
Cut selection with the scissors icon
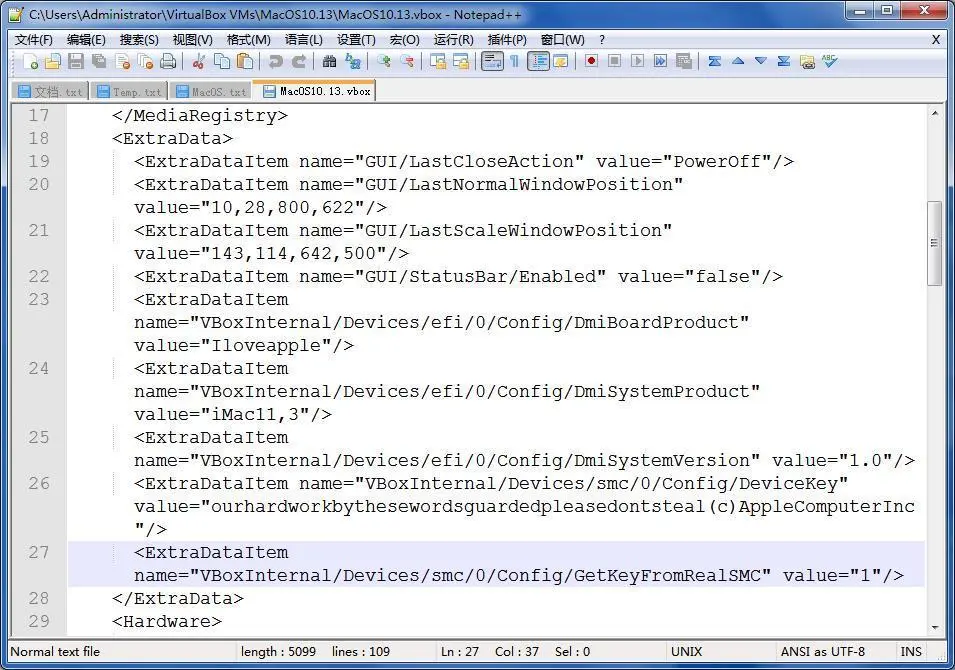tap(199, 62)
